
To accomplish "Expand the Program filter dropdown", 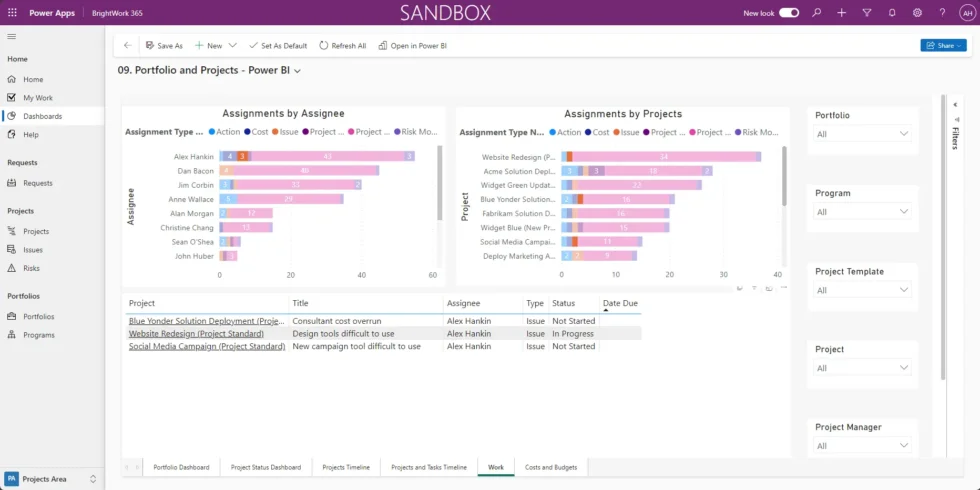I will pos(862,212).
